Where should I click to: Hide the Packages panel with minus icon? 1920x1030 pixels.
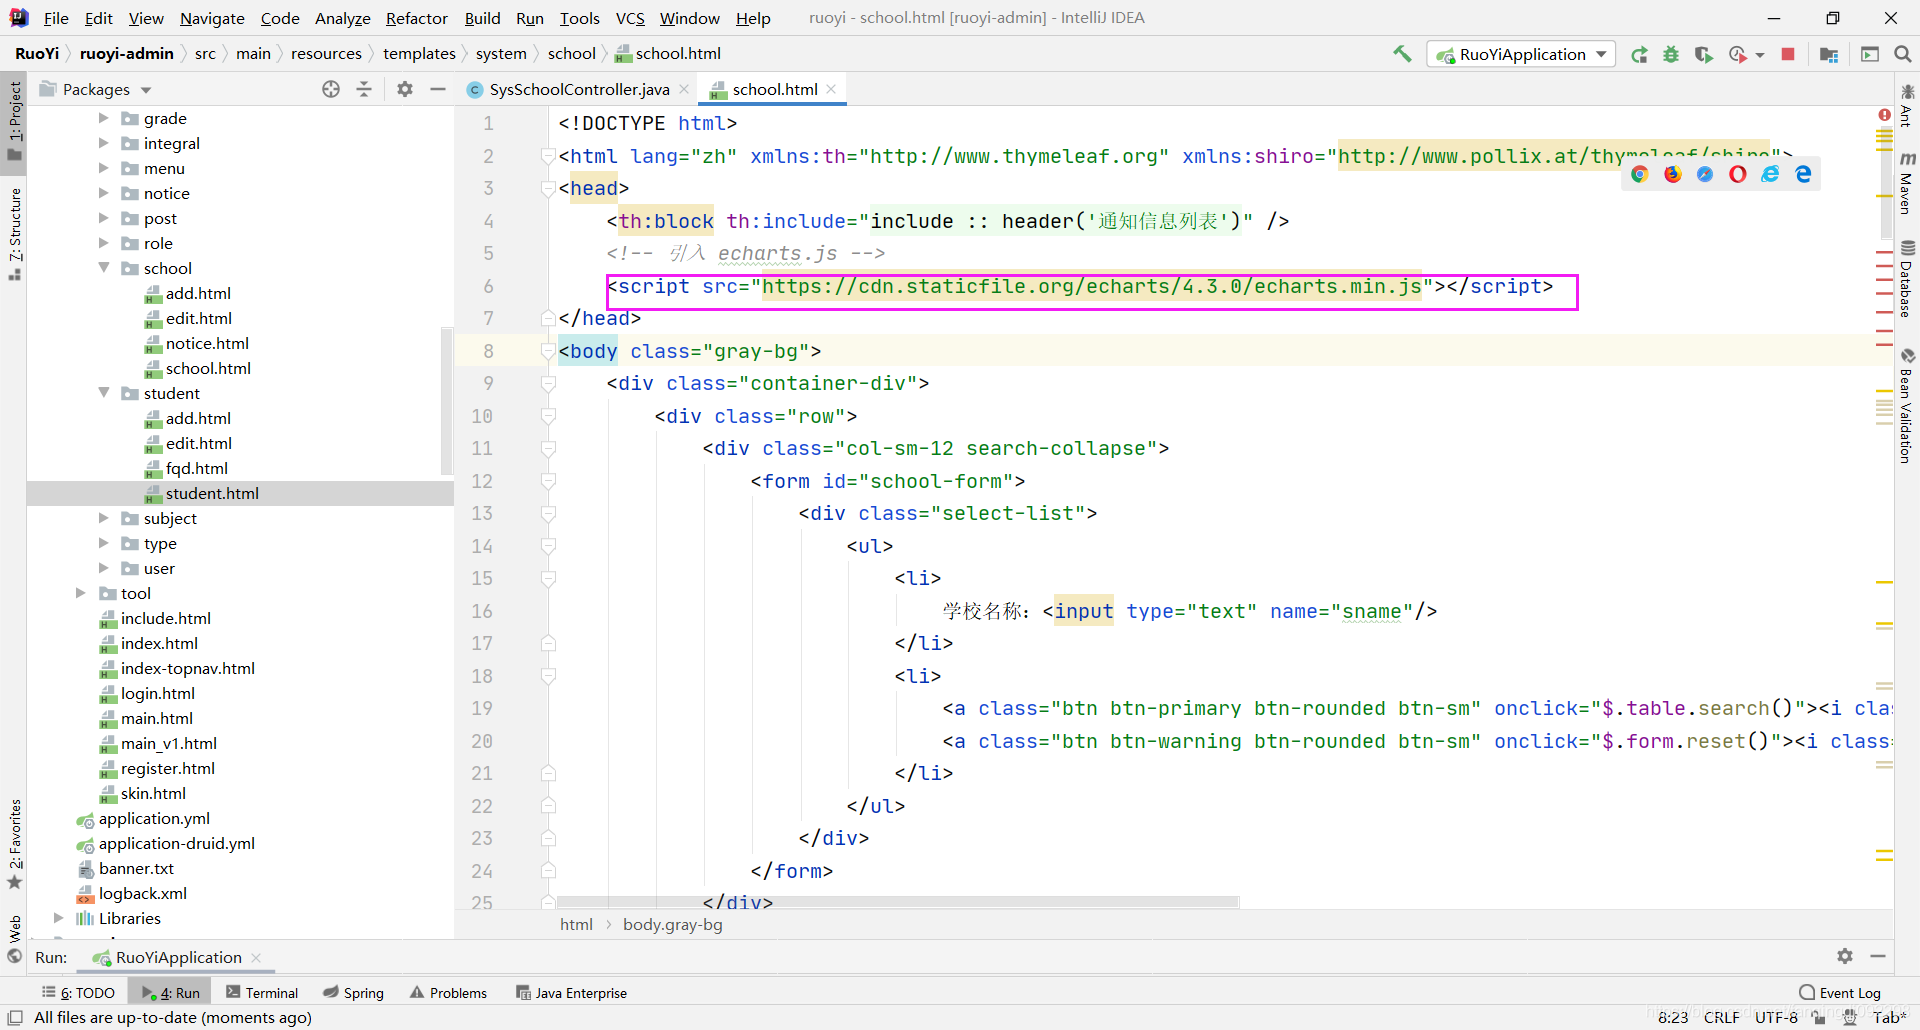pyautogui.click(x=437, y=89)
